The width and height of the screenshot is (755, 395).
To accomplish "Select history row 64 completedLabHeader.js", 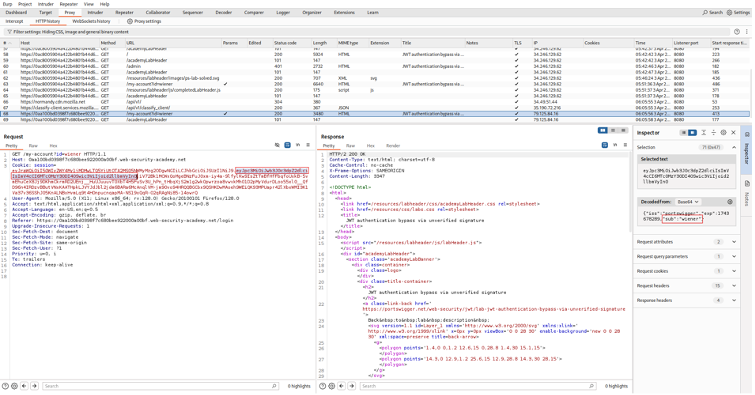I will coord(376,90).
